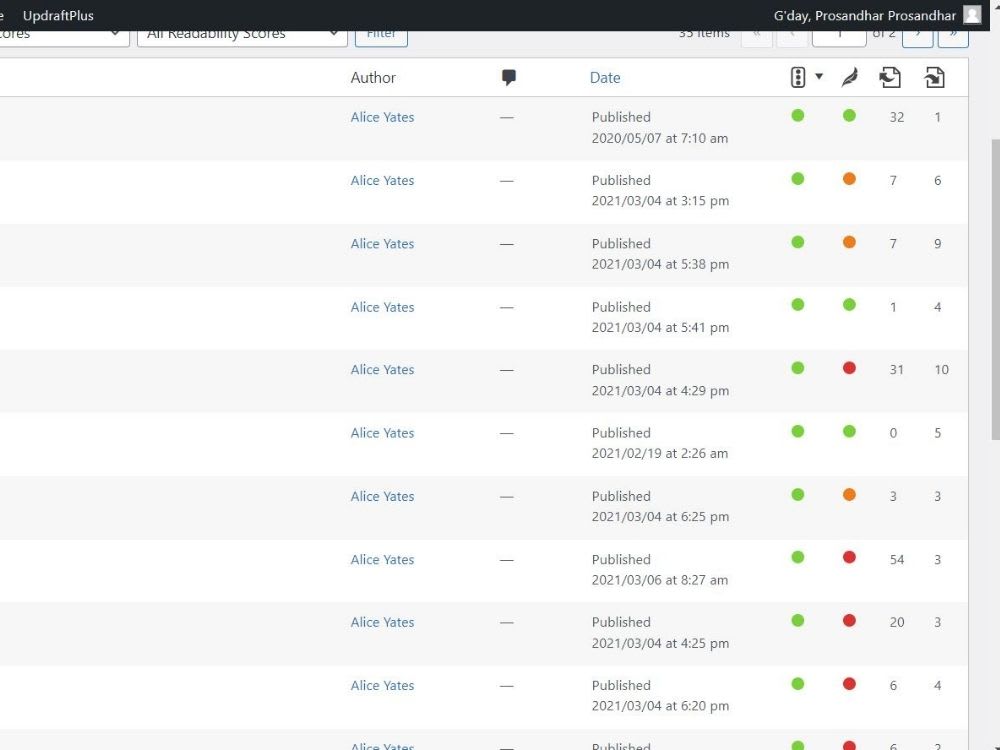
Task: Click incoming links count 9
Action: (938, 244)
